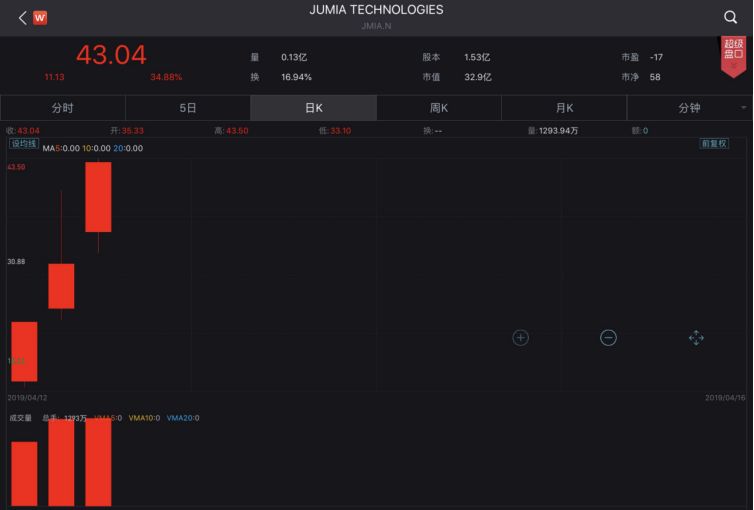Tap the first volume bar
The height and width of the screenshot is (510, 754).
(24, 473)
